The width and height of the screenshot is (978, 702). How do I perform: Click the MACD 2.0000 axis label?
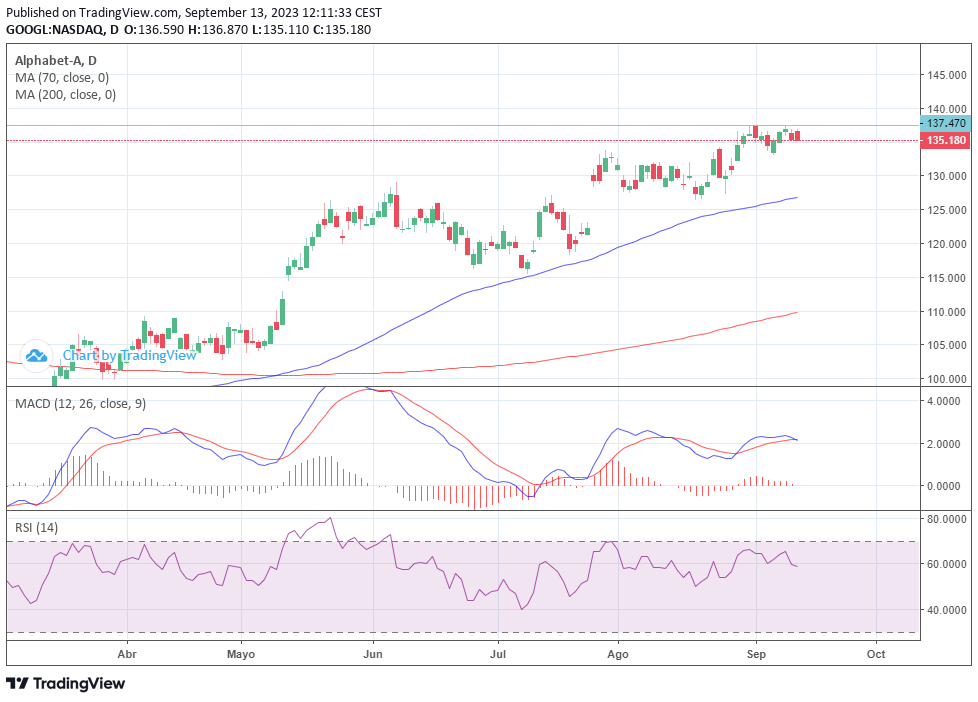pyautogui.click(x=944, y=444)
